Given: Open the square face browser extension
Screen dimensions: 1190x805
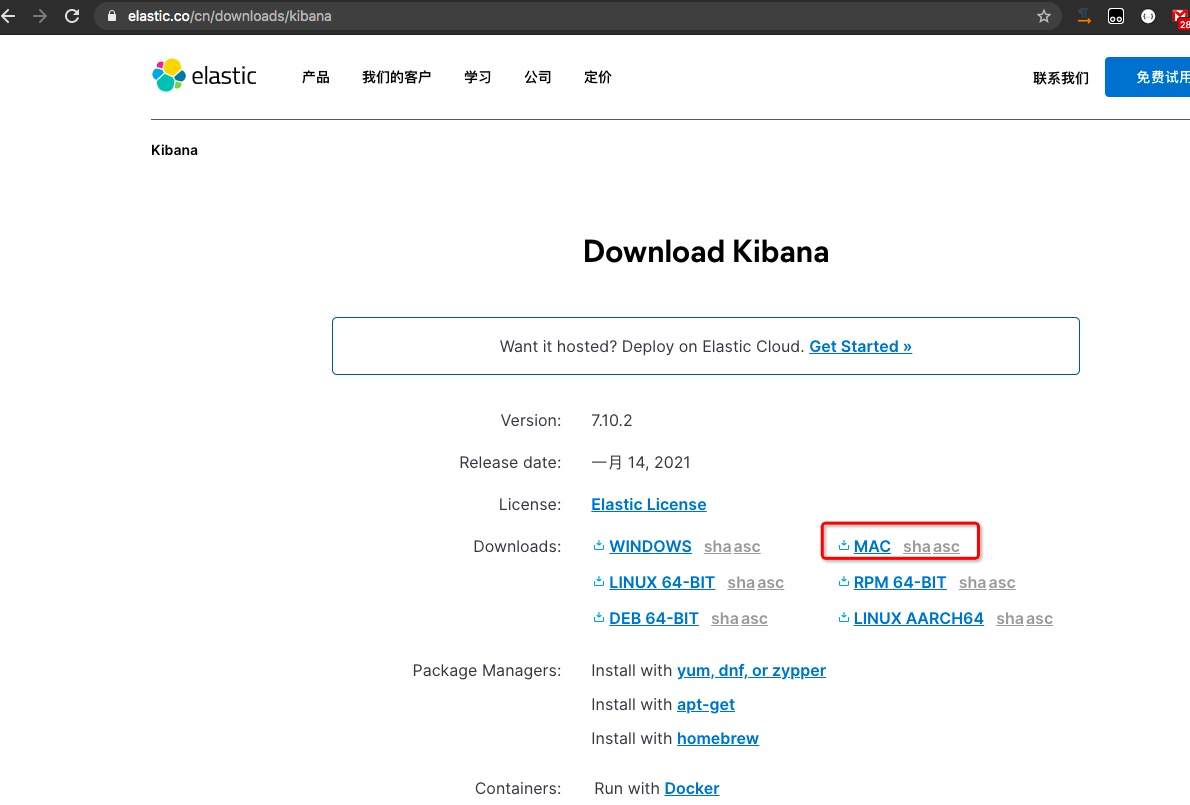Looking at the screenshot, I should 1116,16.
